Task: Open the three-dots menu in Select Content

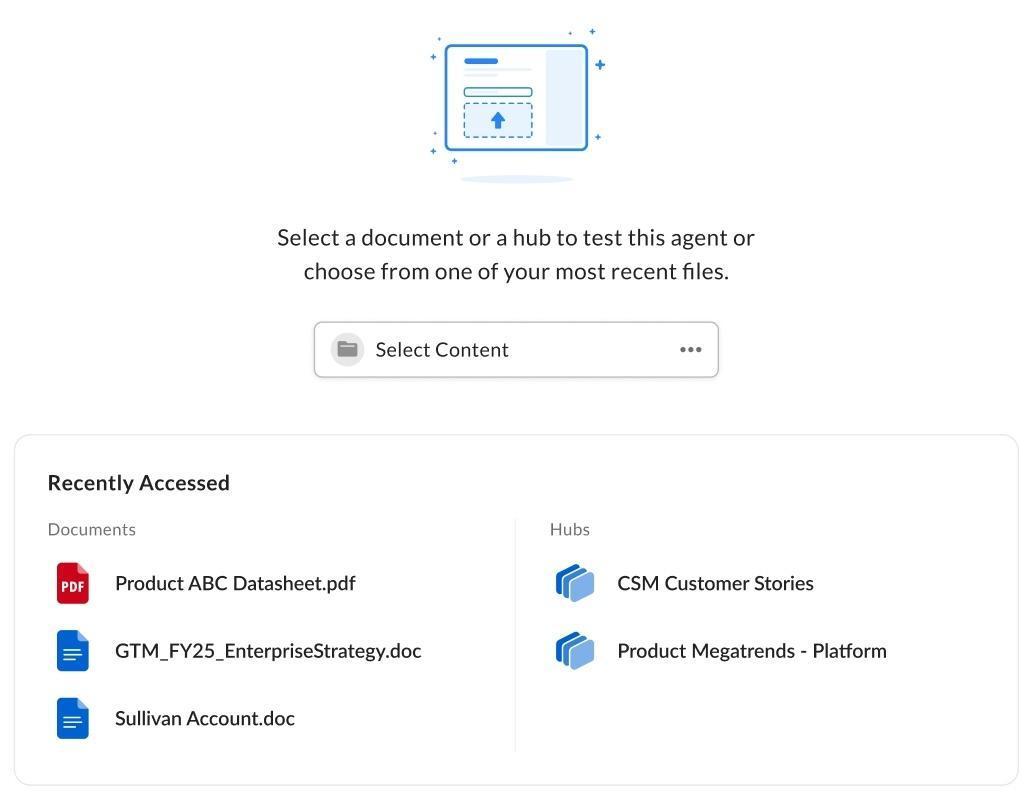Action: click(x=690, y=349)
